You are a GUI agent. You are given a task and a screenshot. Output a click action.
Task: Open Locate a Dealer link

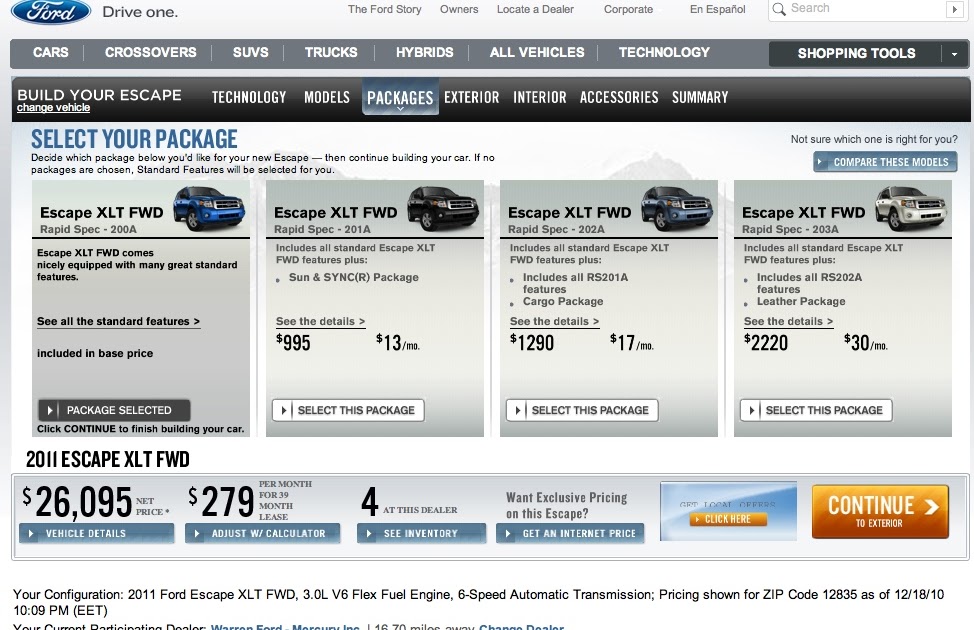[x=535, y=9]
